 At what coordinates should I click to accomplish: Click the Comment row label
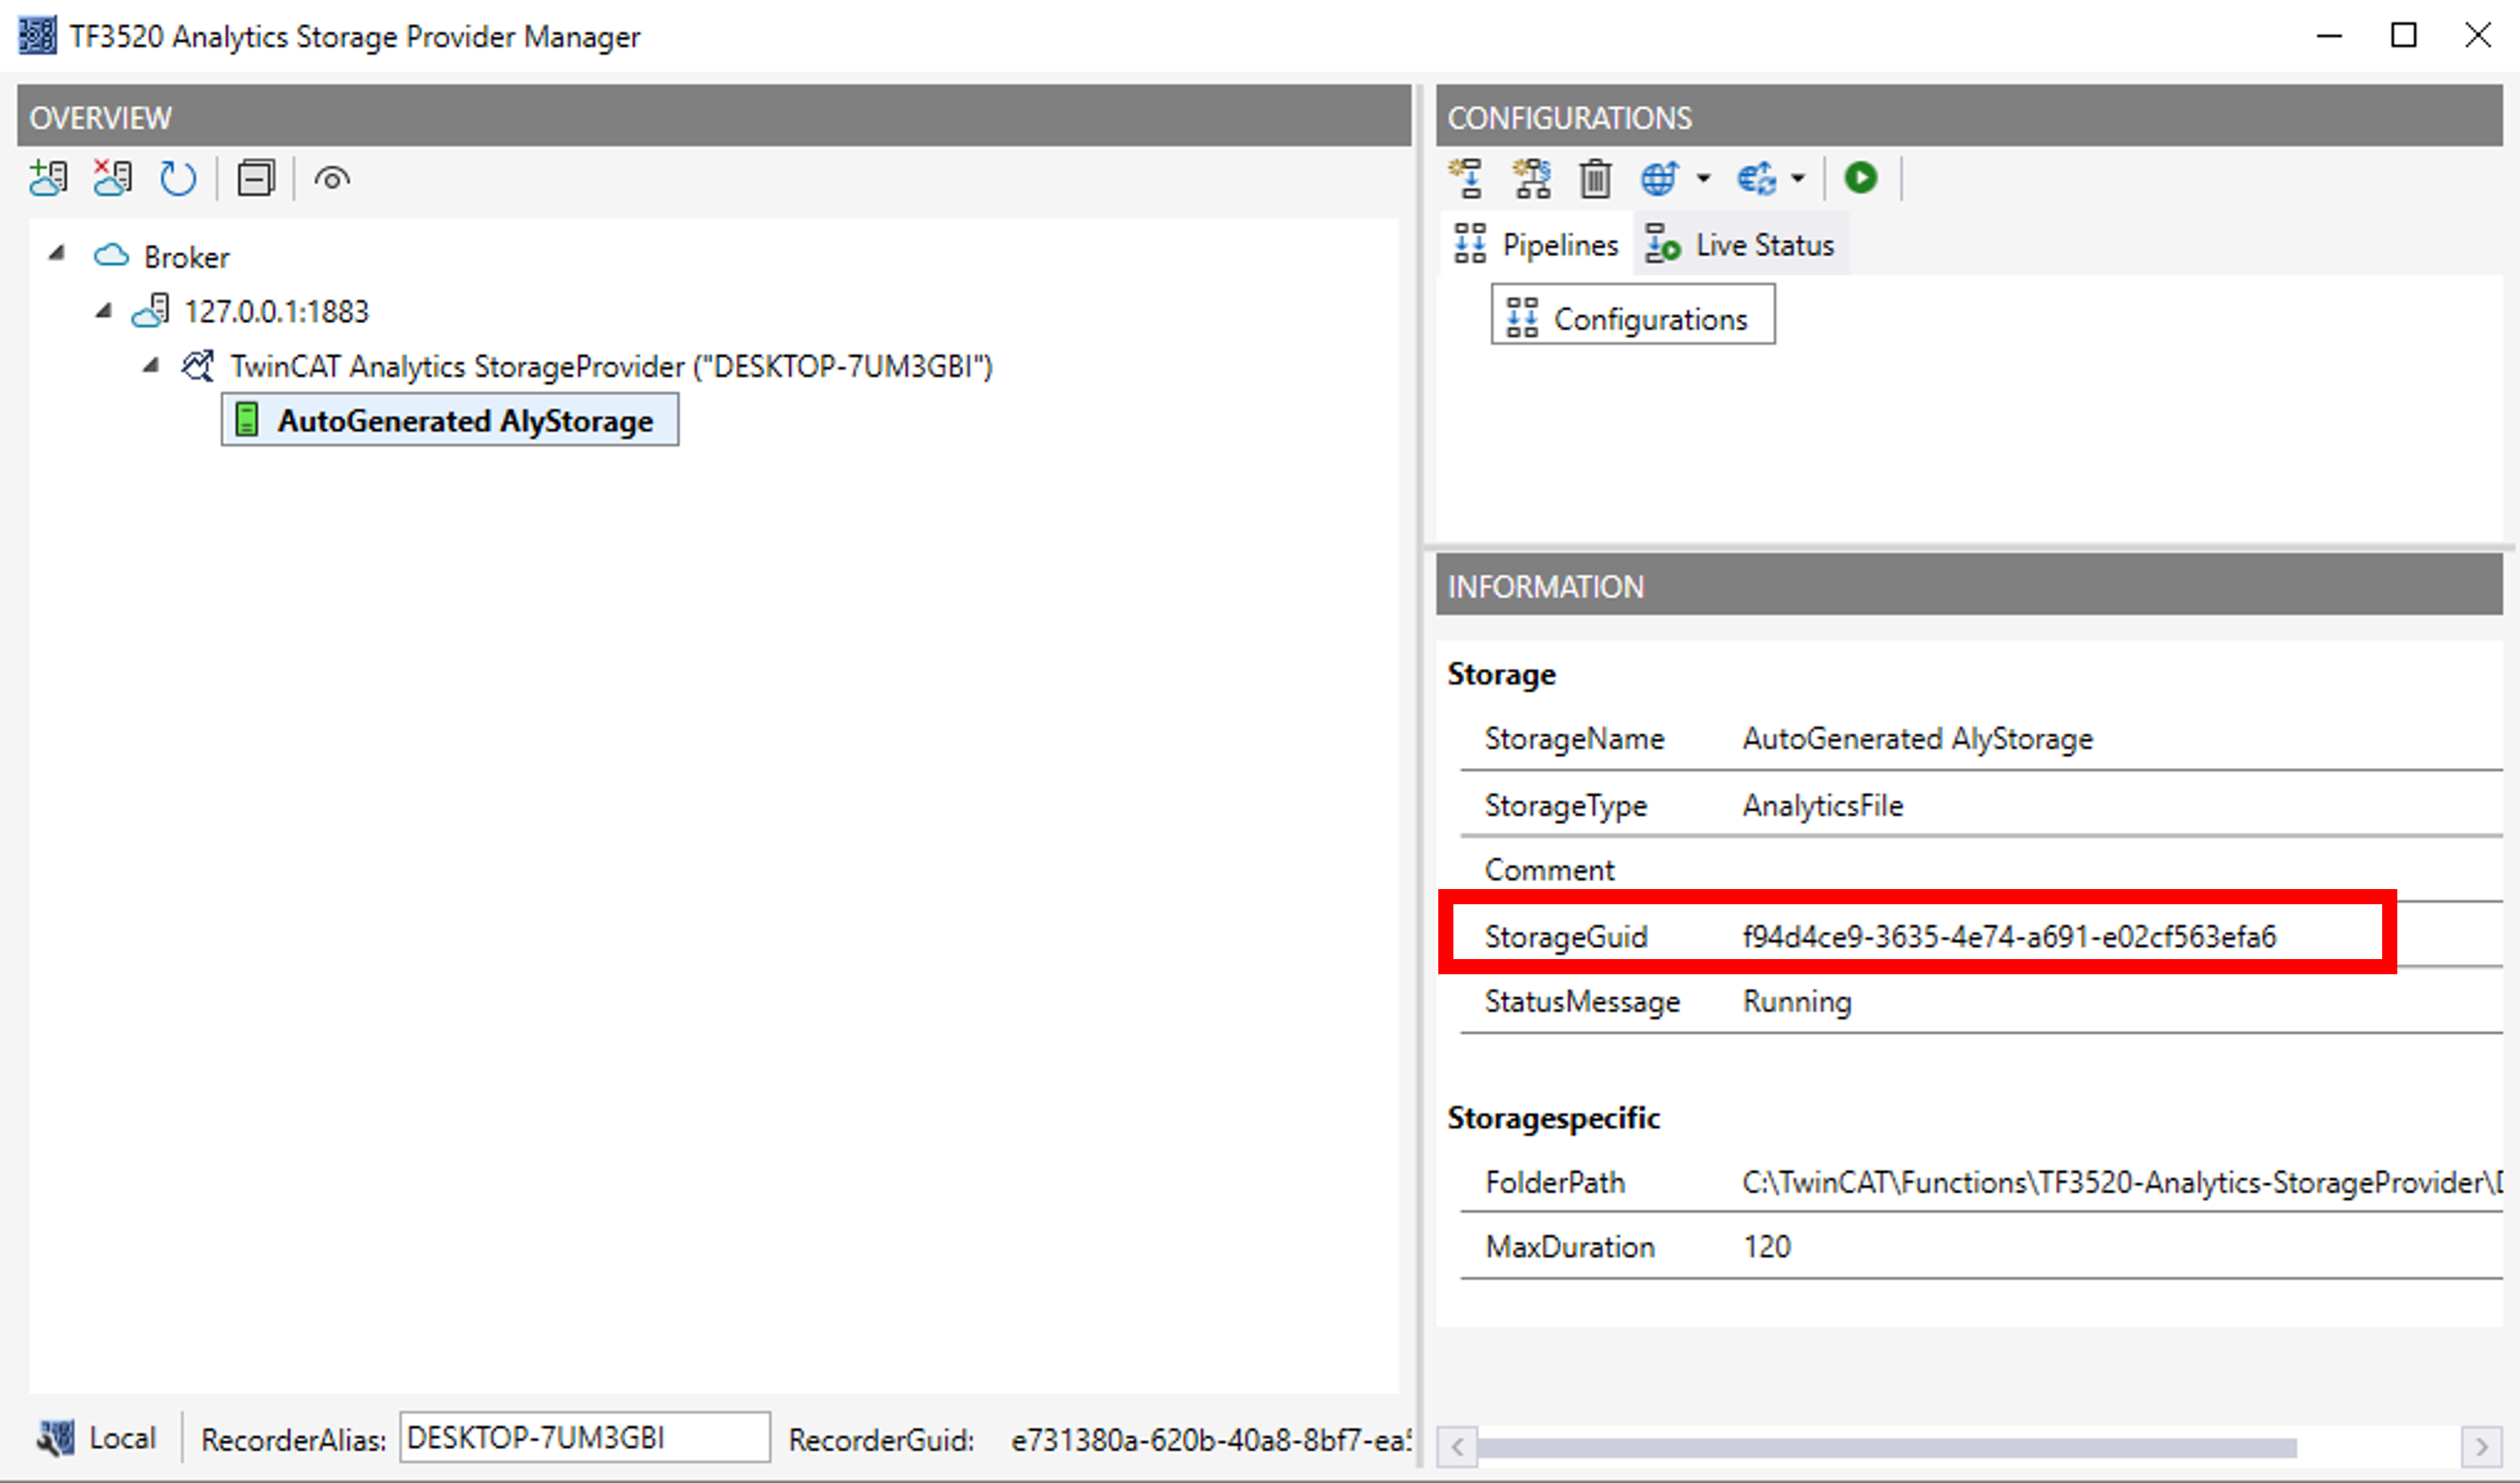point(1549,870)
